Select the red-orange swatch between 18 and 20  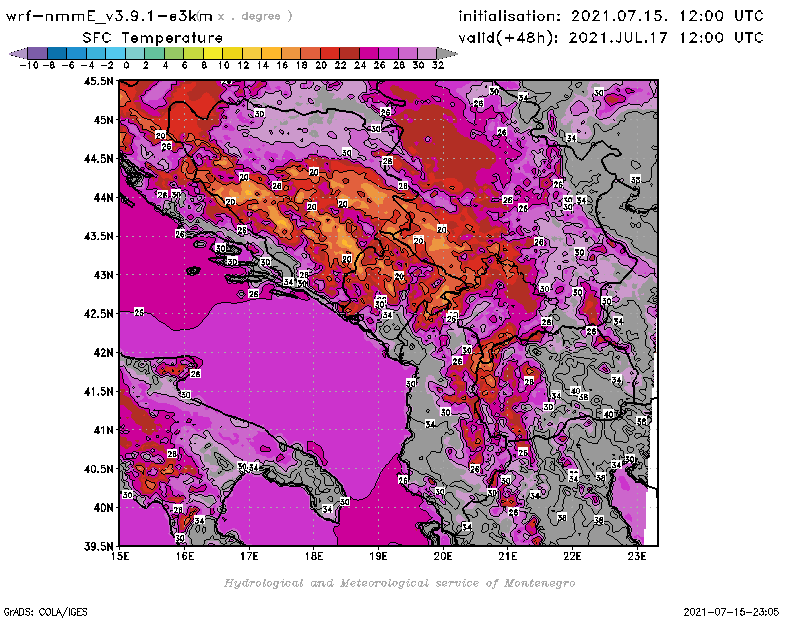coord(310,53)
